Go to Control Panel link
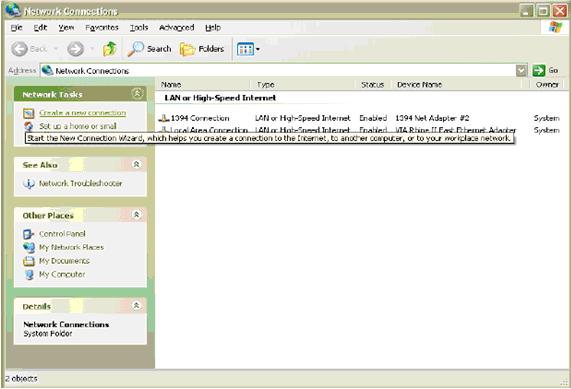Viewport: 571px width, 389px height. point(62,234)
